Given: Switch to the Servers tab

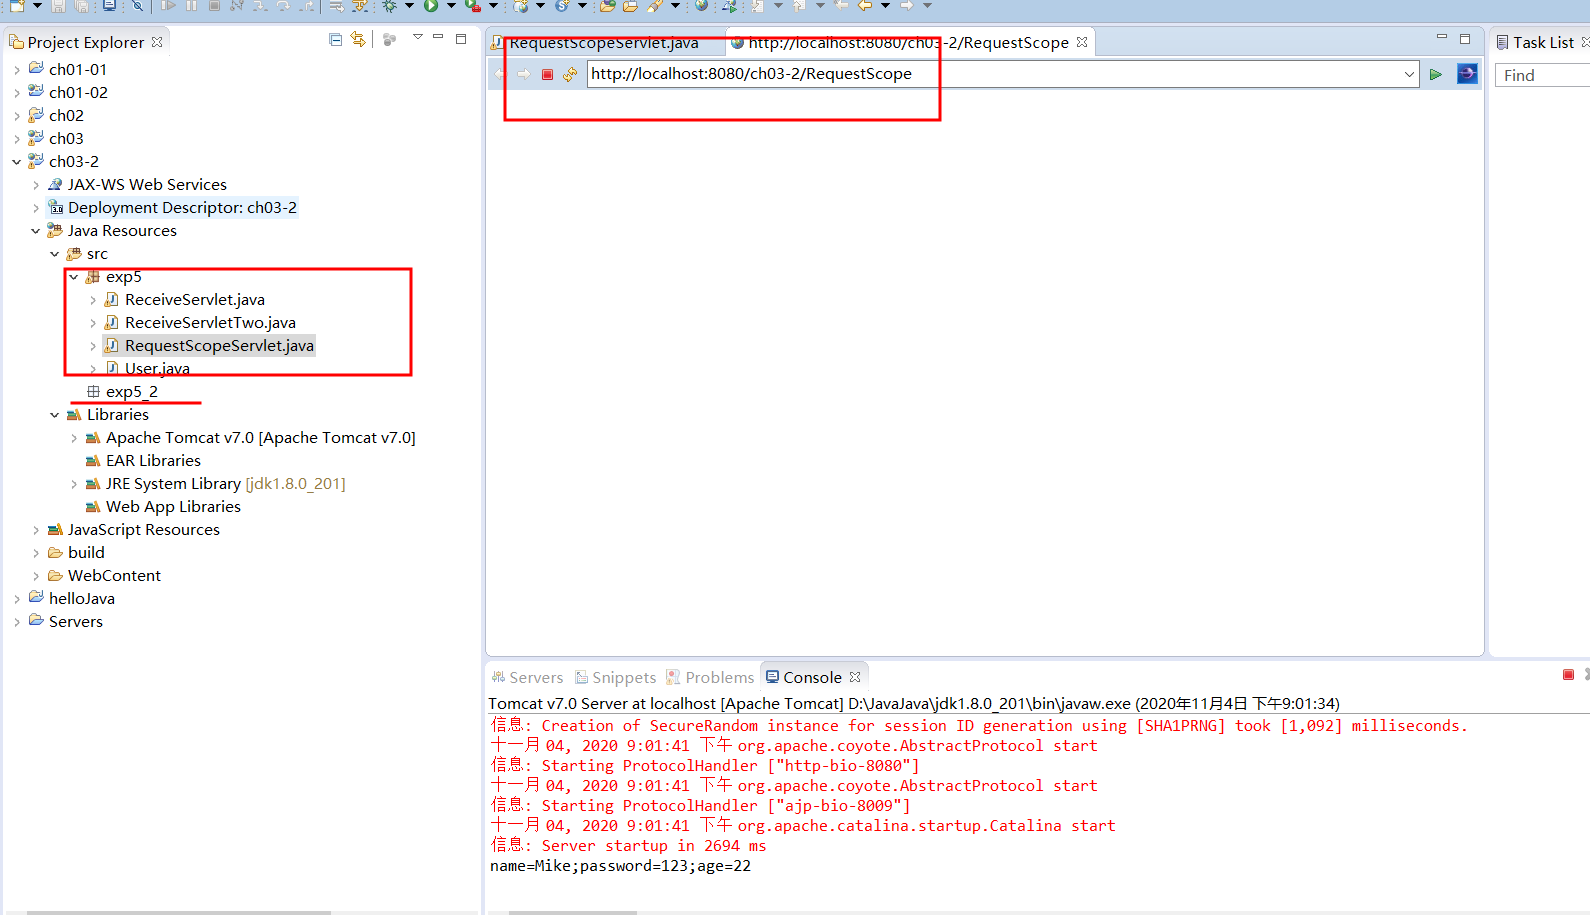Looking at the screenshot, I should [x=528, y=677].
